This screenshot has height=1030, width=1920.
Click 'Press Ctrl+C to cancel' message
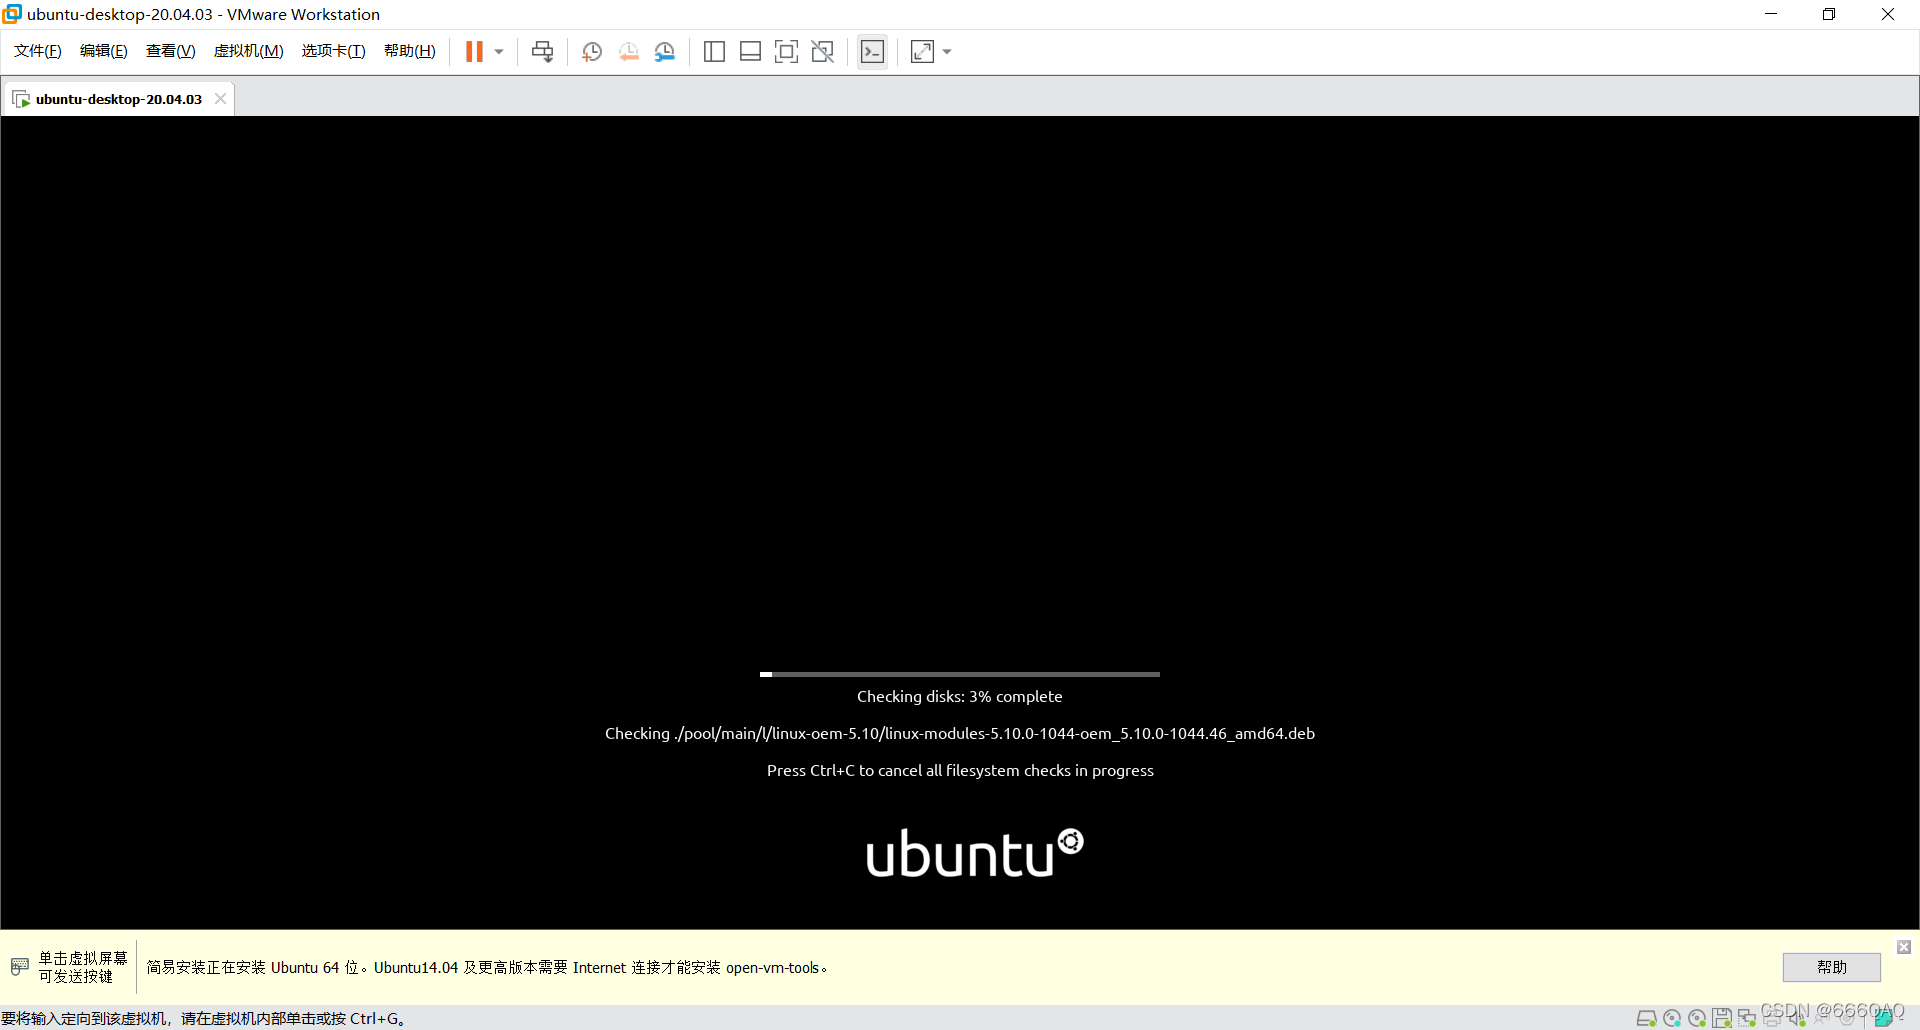pos(960,770)
